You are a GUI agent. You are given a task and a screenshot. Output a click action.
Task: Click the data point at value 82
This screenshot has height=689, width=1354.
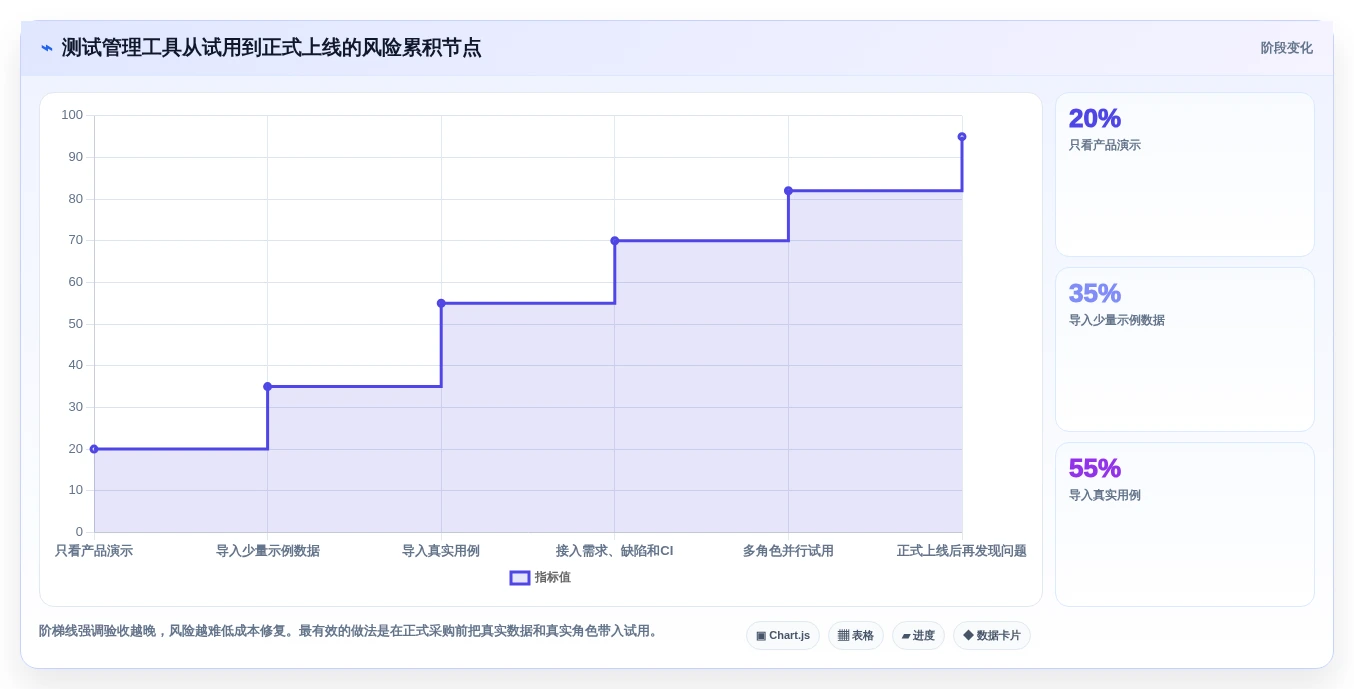coord(788,190)
